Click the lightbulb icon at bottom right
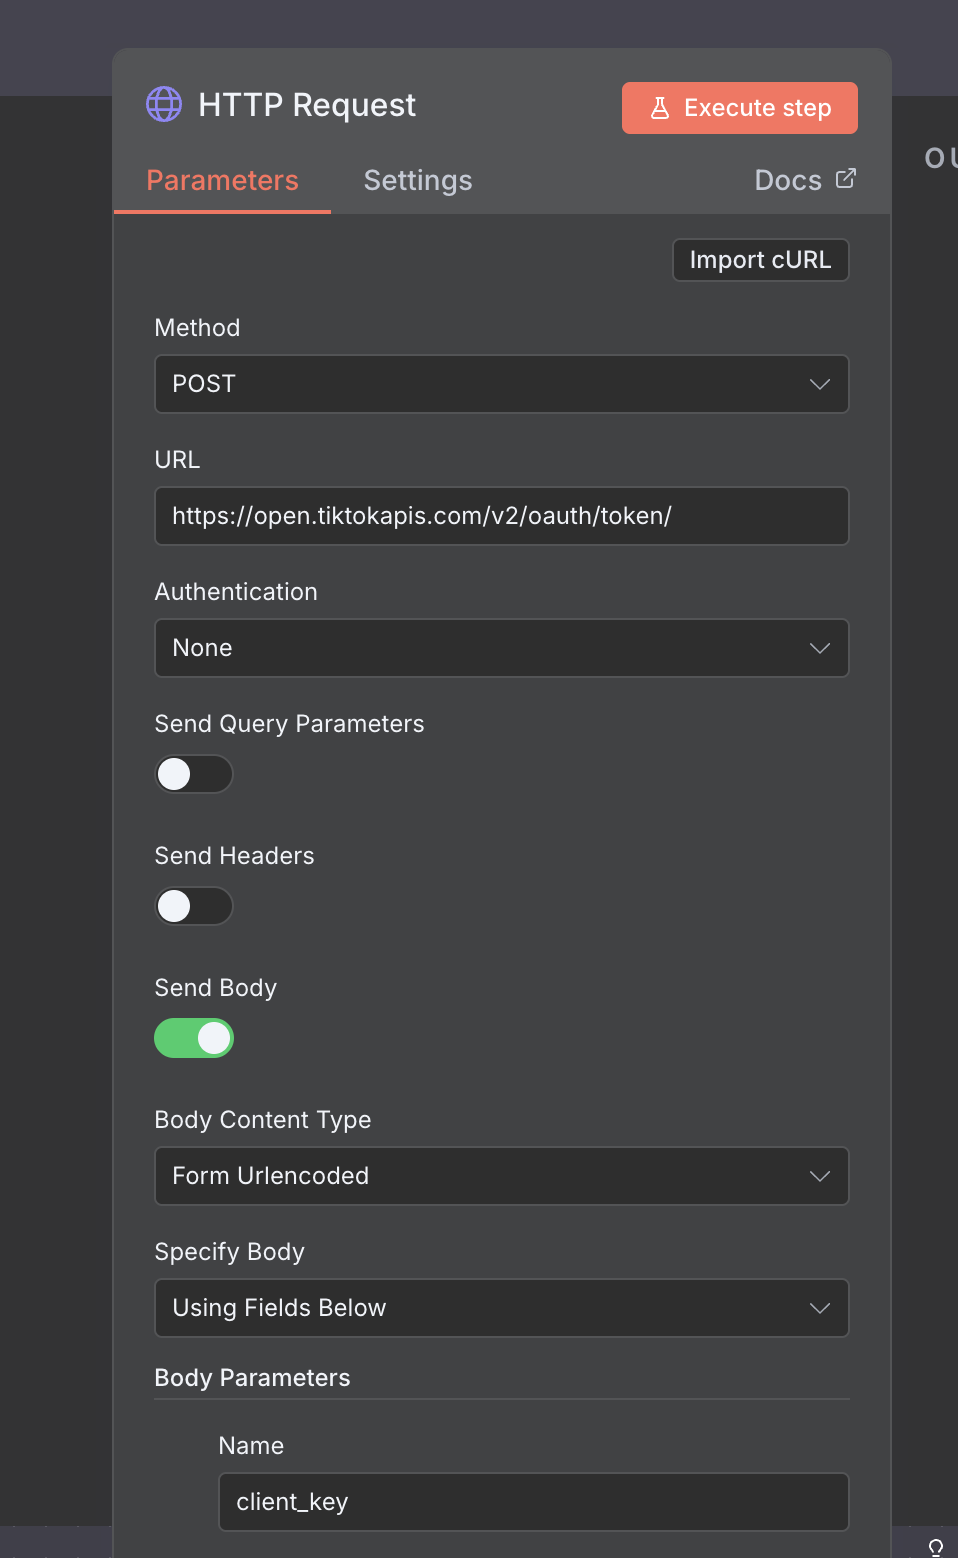The height and width of the screenshot is (1558, 958). [x=936, y=1547]
